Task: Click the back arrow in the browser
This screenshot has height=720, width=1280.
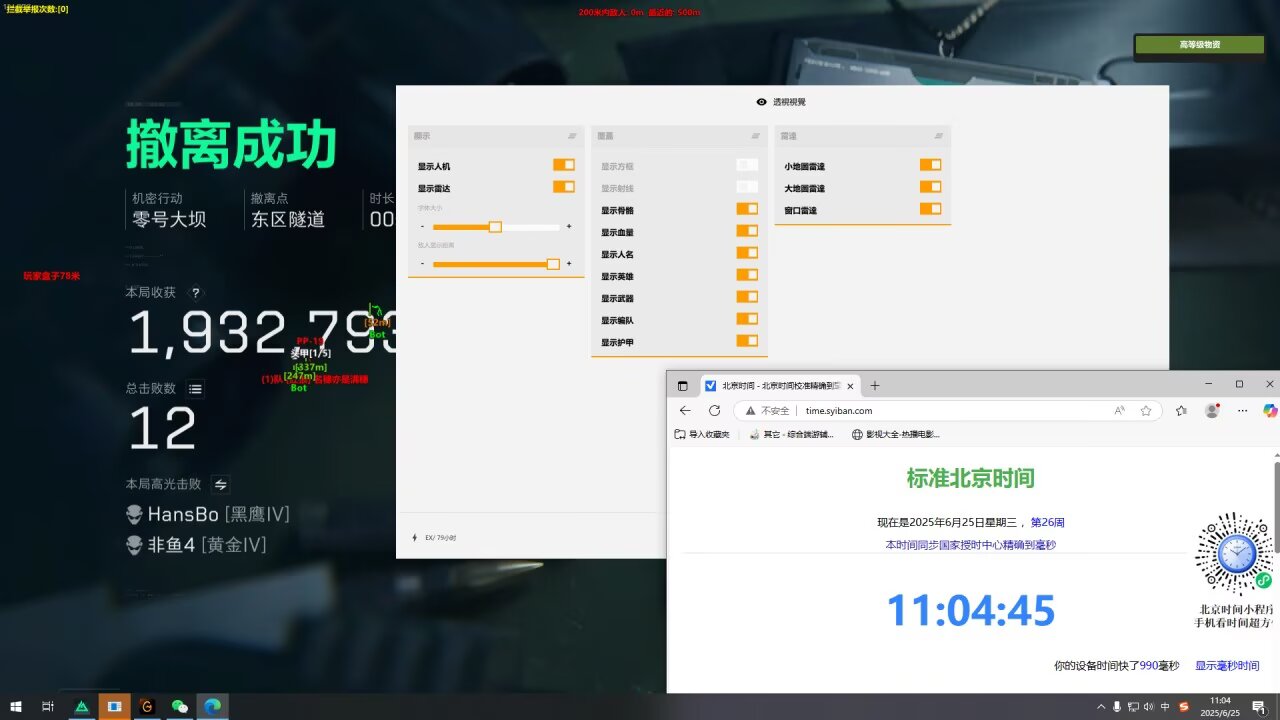Action: (x=685, y=410)
